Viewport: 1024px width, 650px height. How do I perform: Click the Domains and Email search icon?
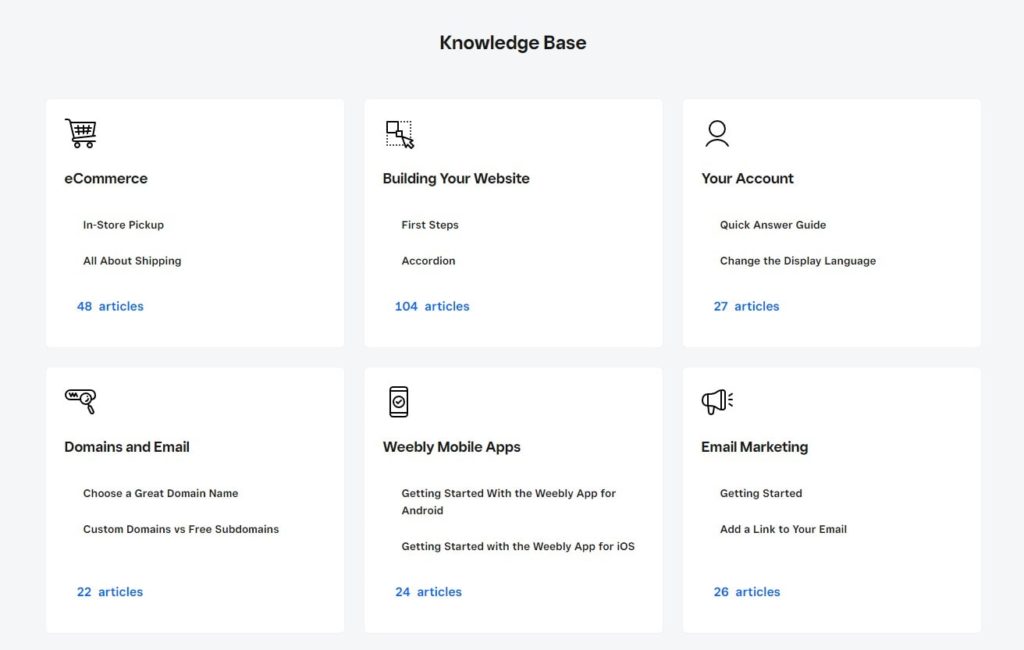pos(81,401)
